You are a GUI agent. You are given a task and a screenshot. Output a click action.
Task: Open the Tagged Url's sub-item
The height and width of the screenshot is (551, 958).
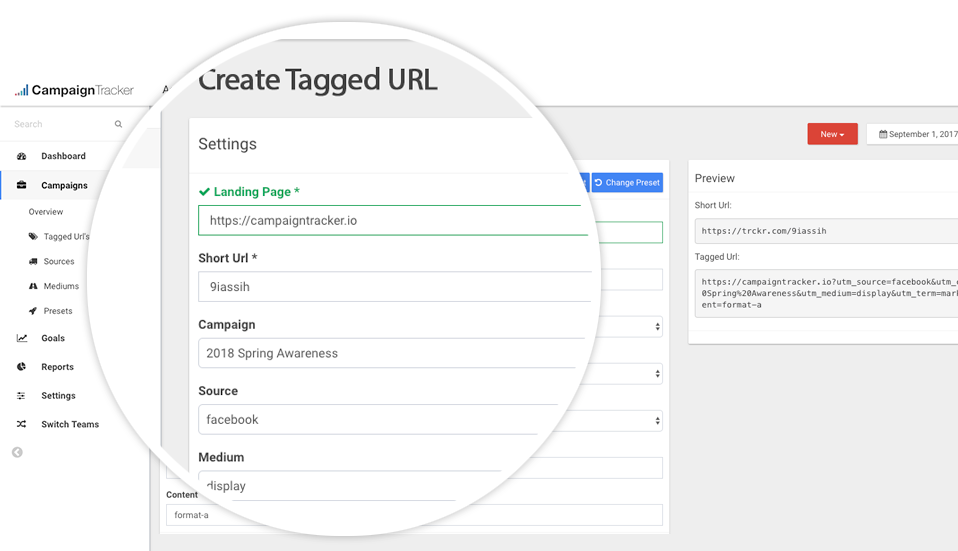67,236
